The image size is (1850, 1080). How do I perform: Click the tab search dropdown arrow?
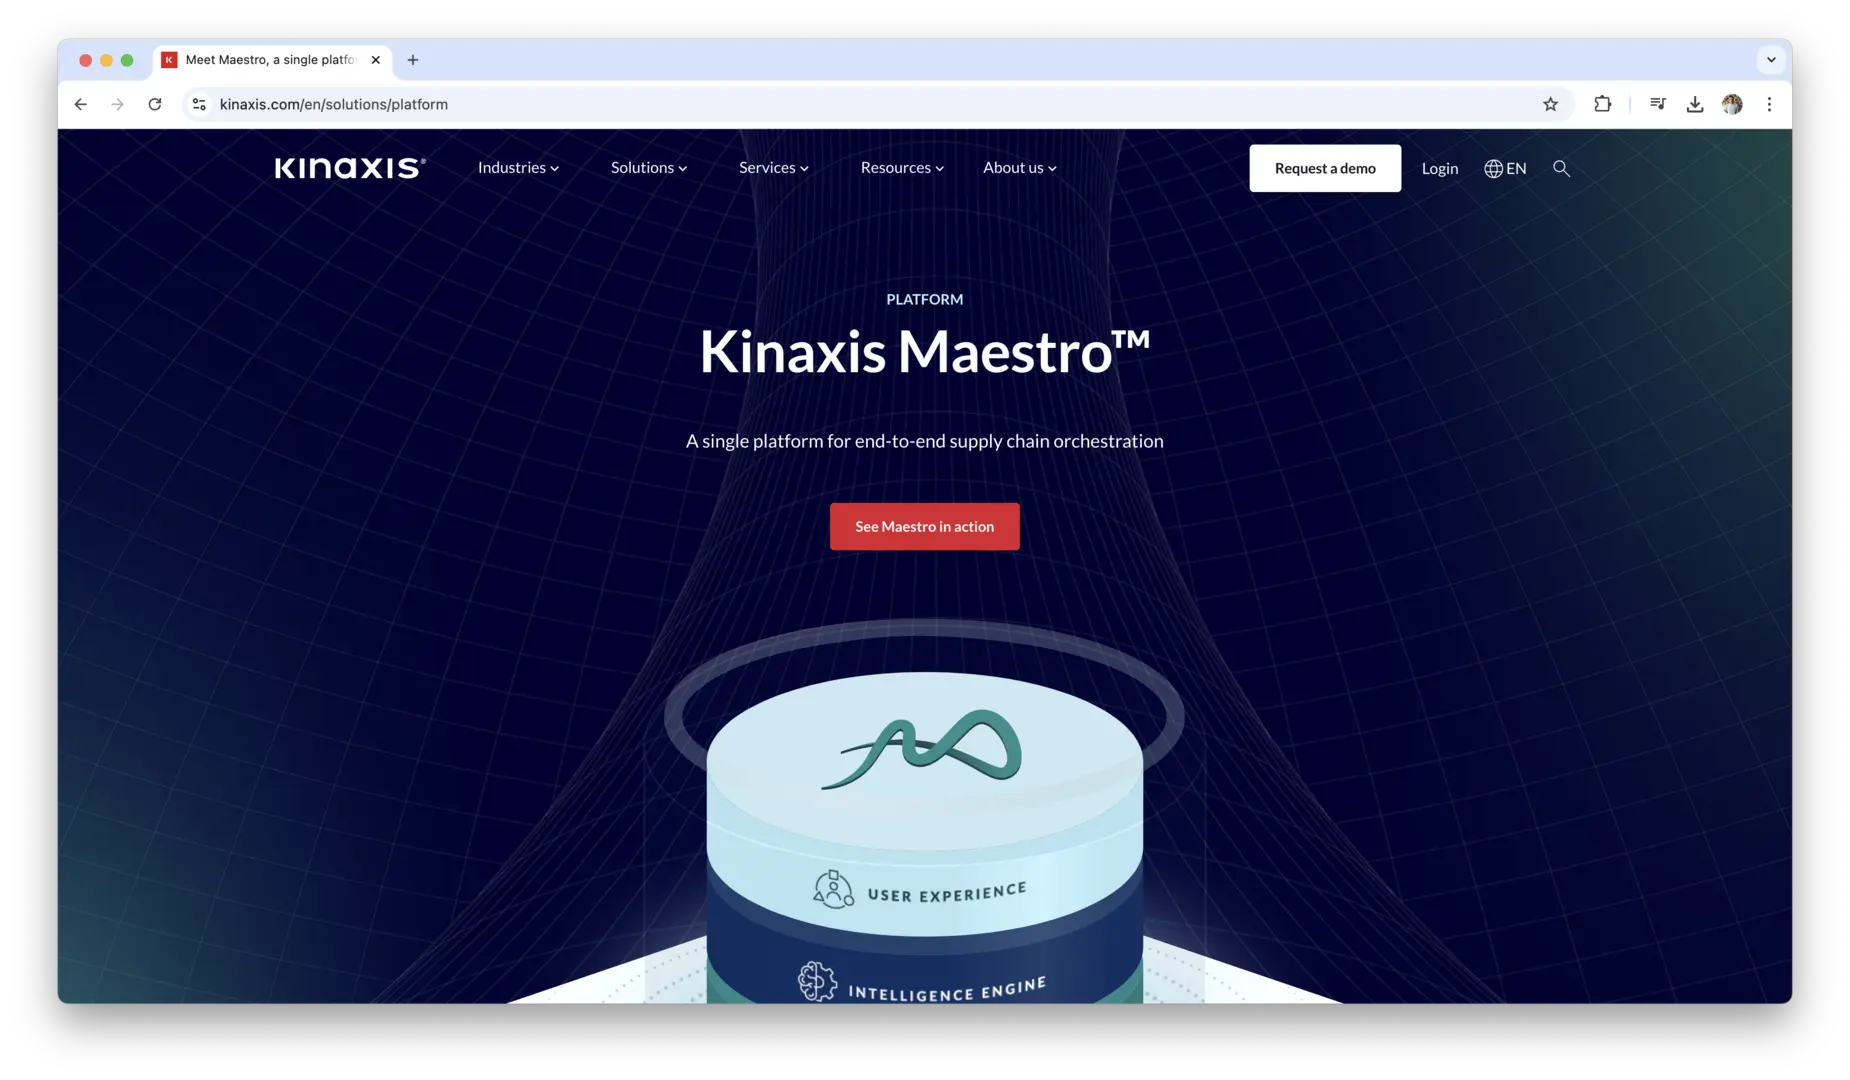(1771, 60)
